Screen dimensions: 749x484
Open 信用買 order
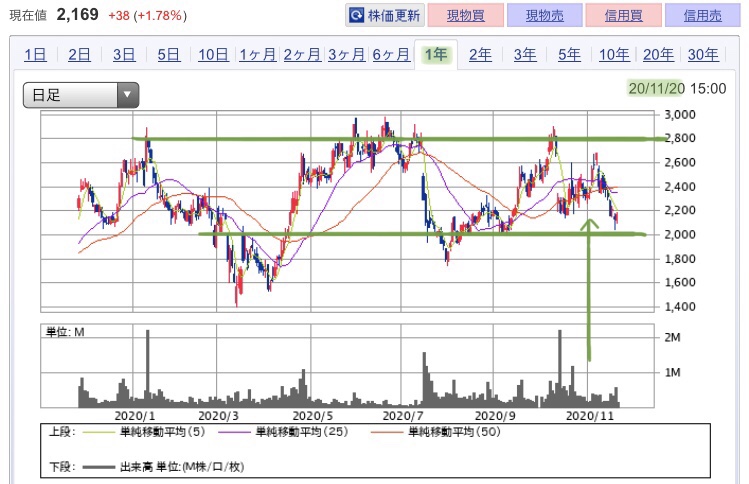tap(623, 16)
